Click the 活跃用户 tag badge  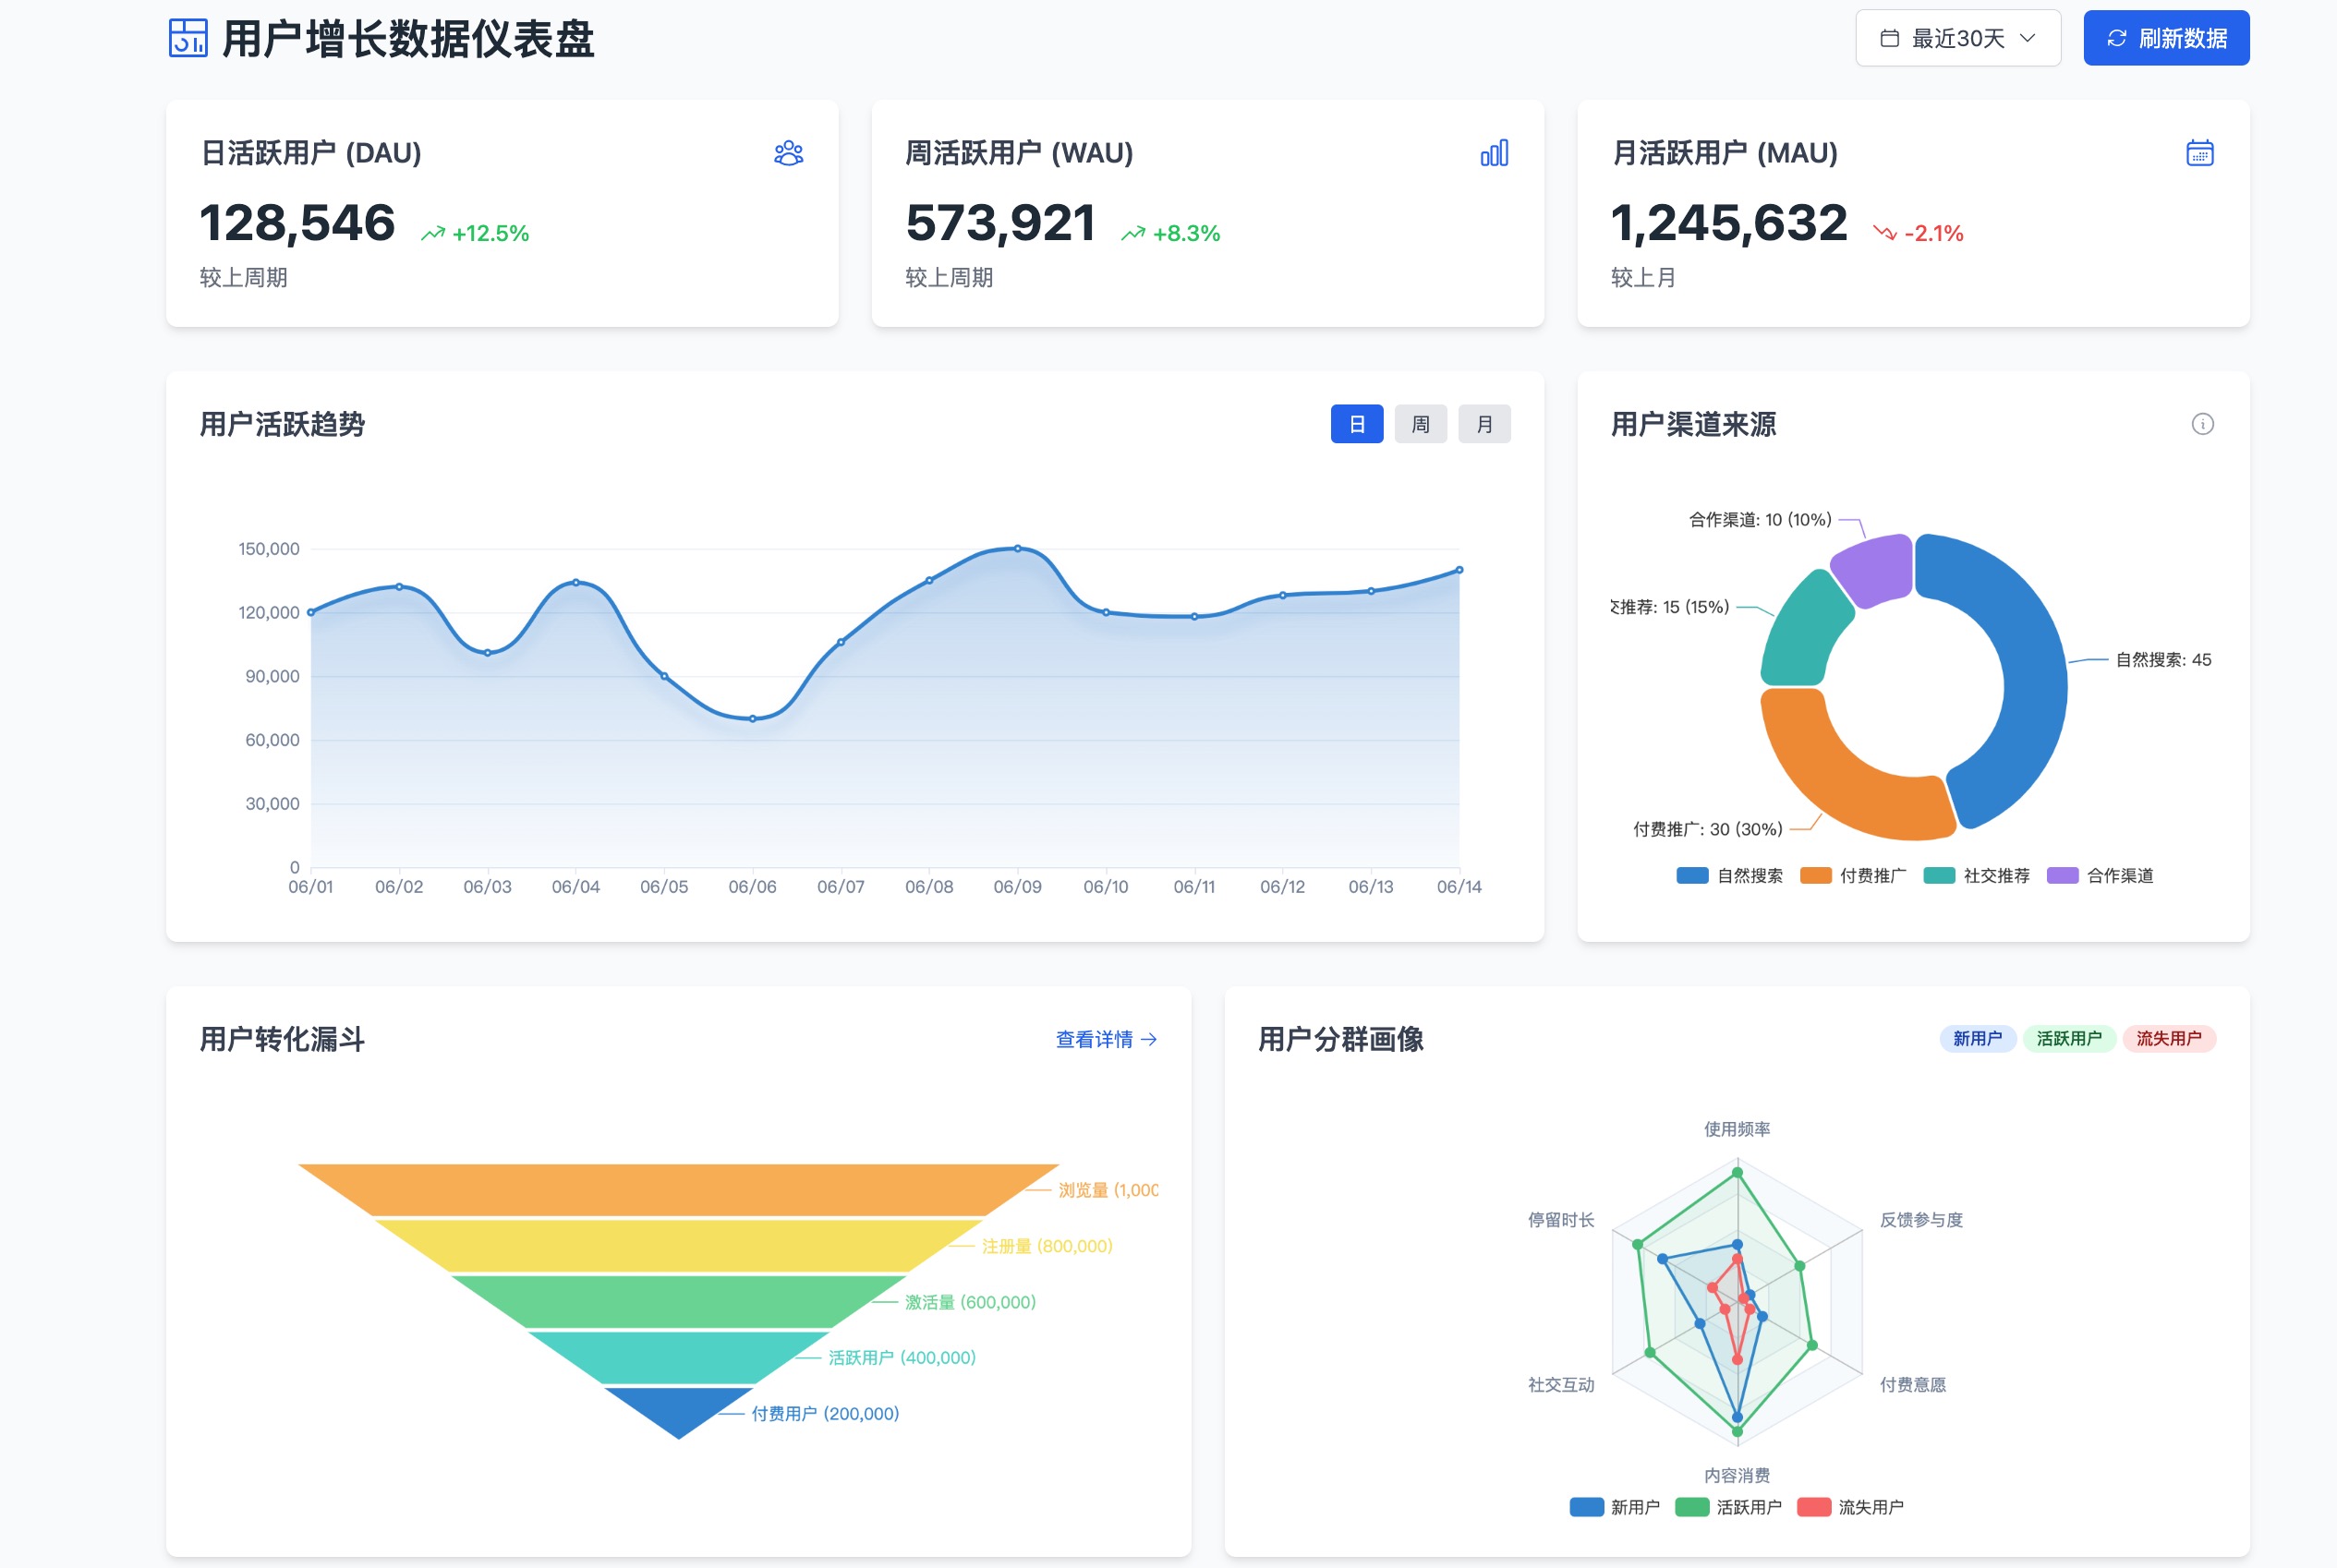click(x=2068, y=1038)
